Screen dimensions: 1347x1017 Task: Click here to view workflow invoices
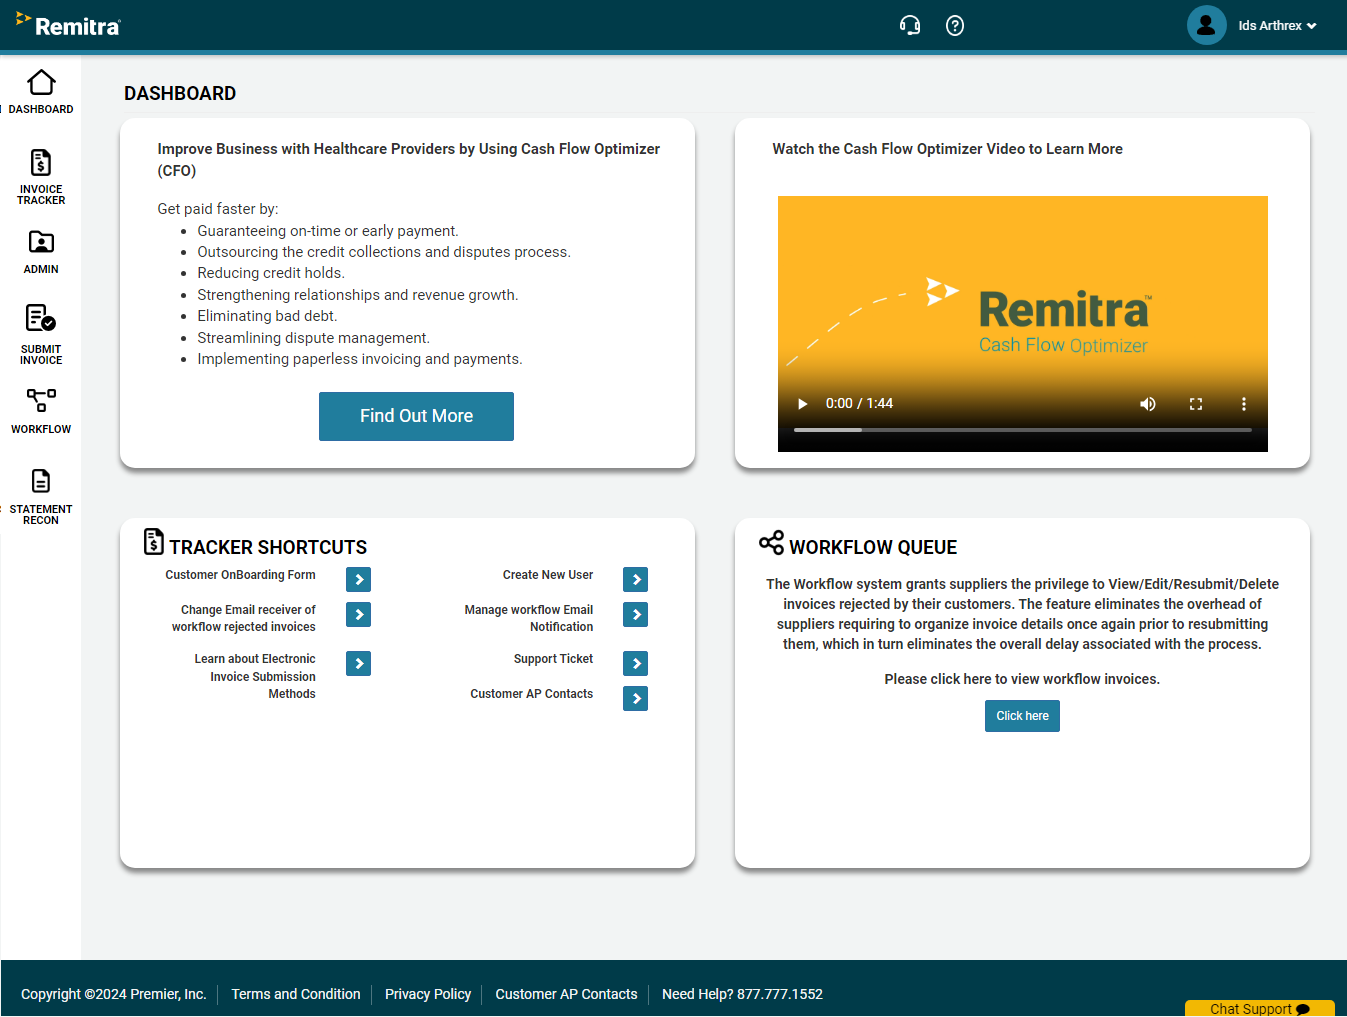click(x=1022, y=716)
